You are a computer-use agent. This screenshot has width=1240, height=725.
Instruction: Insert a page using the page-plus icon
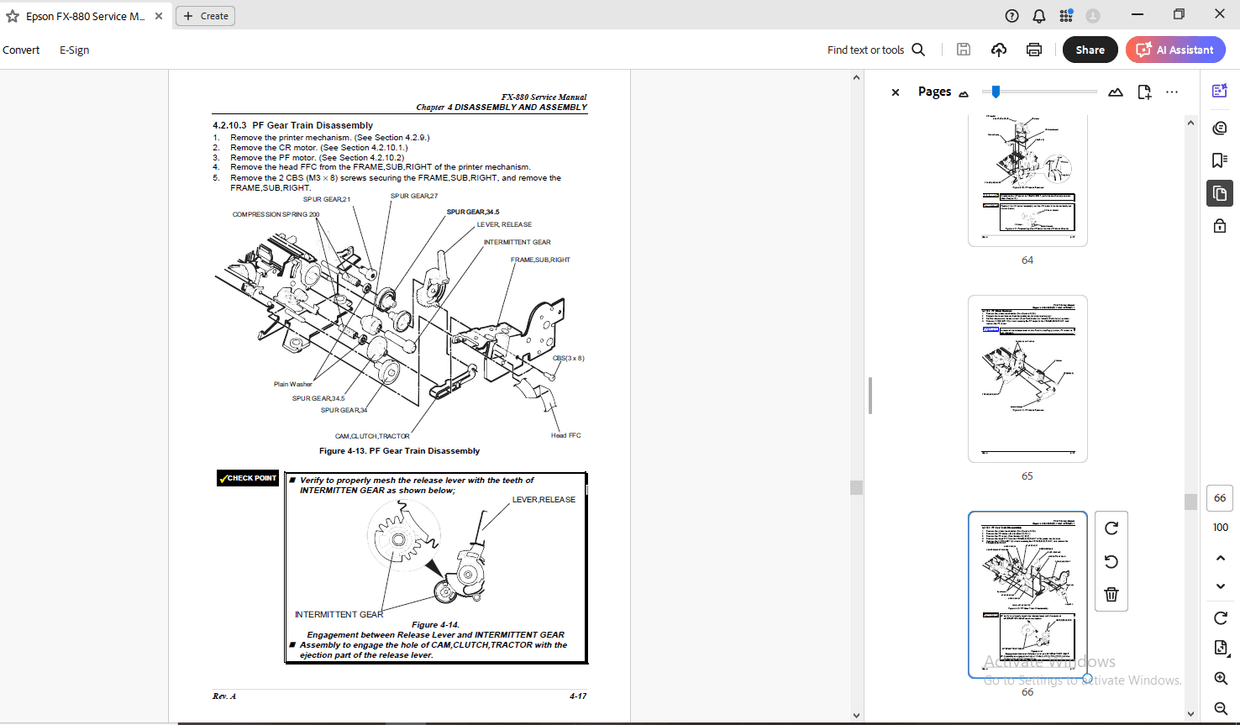tap(1145, 92)
